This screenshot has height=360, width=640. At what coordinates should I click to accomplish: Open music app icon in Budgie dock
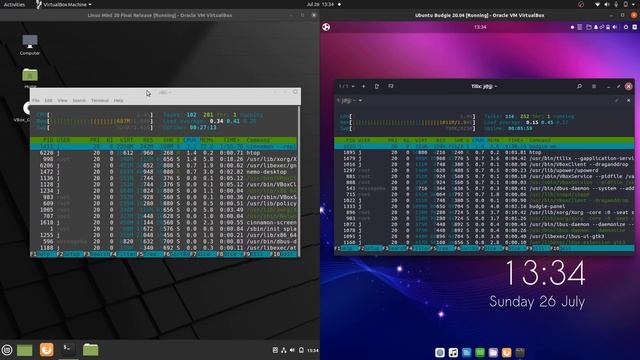pyautogui.click(x=453, y=352)
